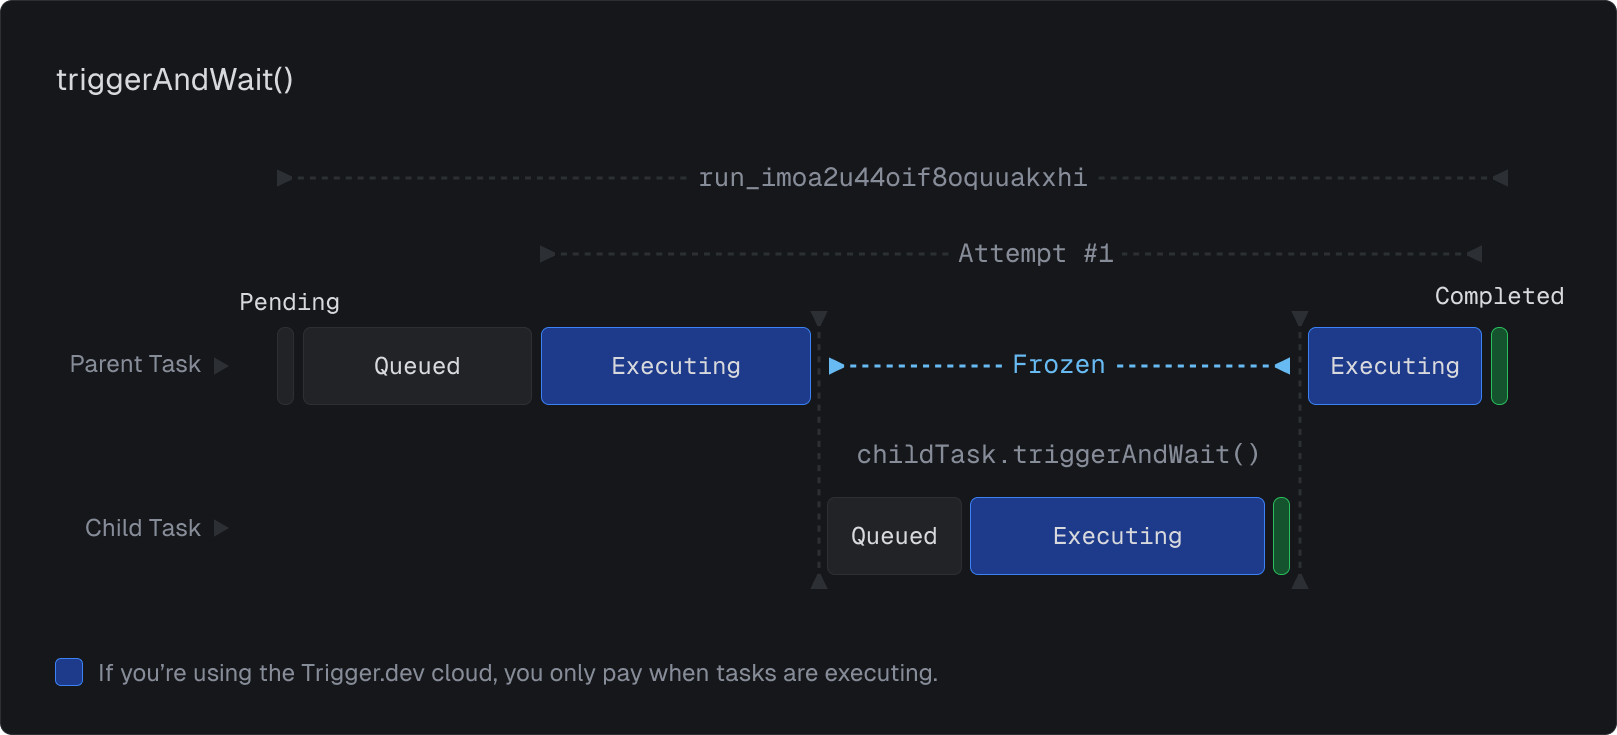Select the child task Queued block
Viewport: 1617px width, 735px height.
894,536
